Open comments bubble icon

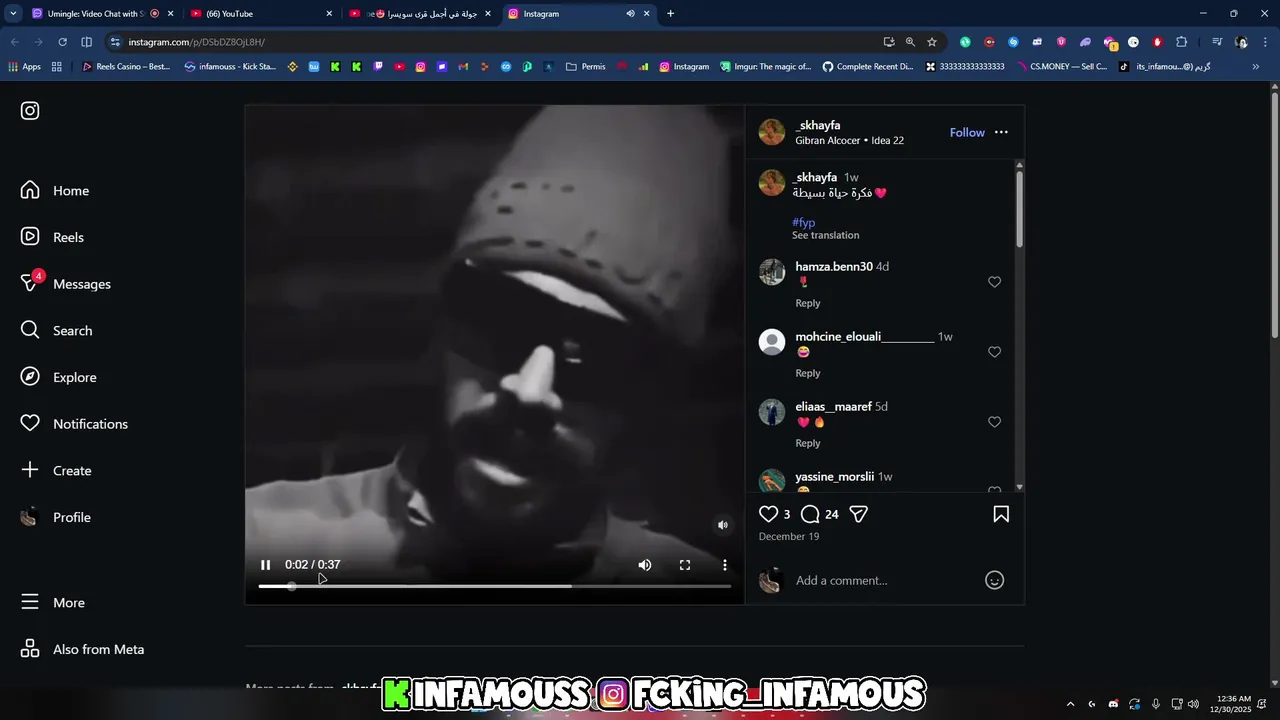point(810,514)
